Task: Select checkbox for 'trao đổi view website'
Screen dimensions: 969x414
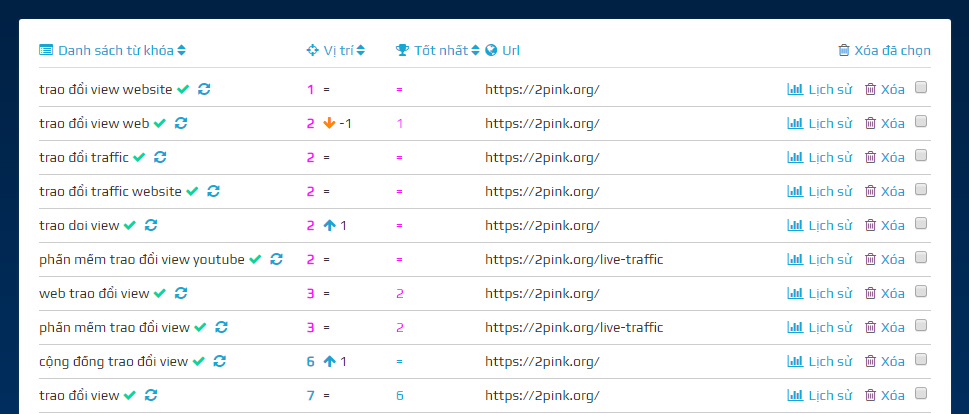Action: pyautogui.click(x=921, y=87)
